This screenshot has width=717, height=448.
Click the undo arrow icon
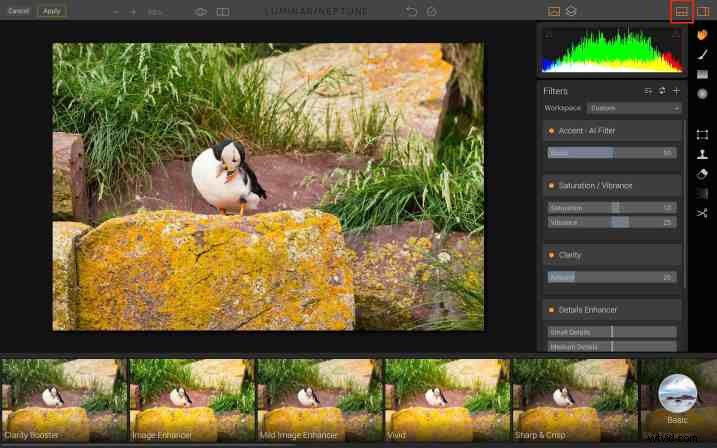[x=412, y=11]
